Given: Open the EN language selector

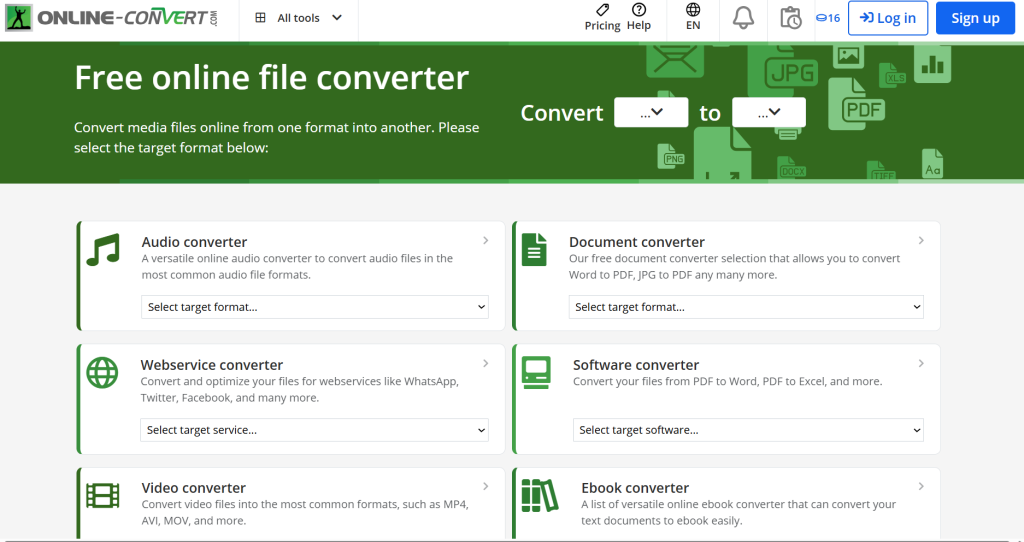Looking at the screenshot, I should (693, 18).
